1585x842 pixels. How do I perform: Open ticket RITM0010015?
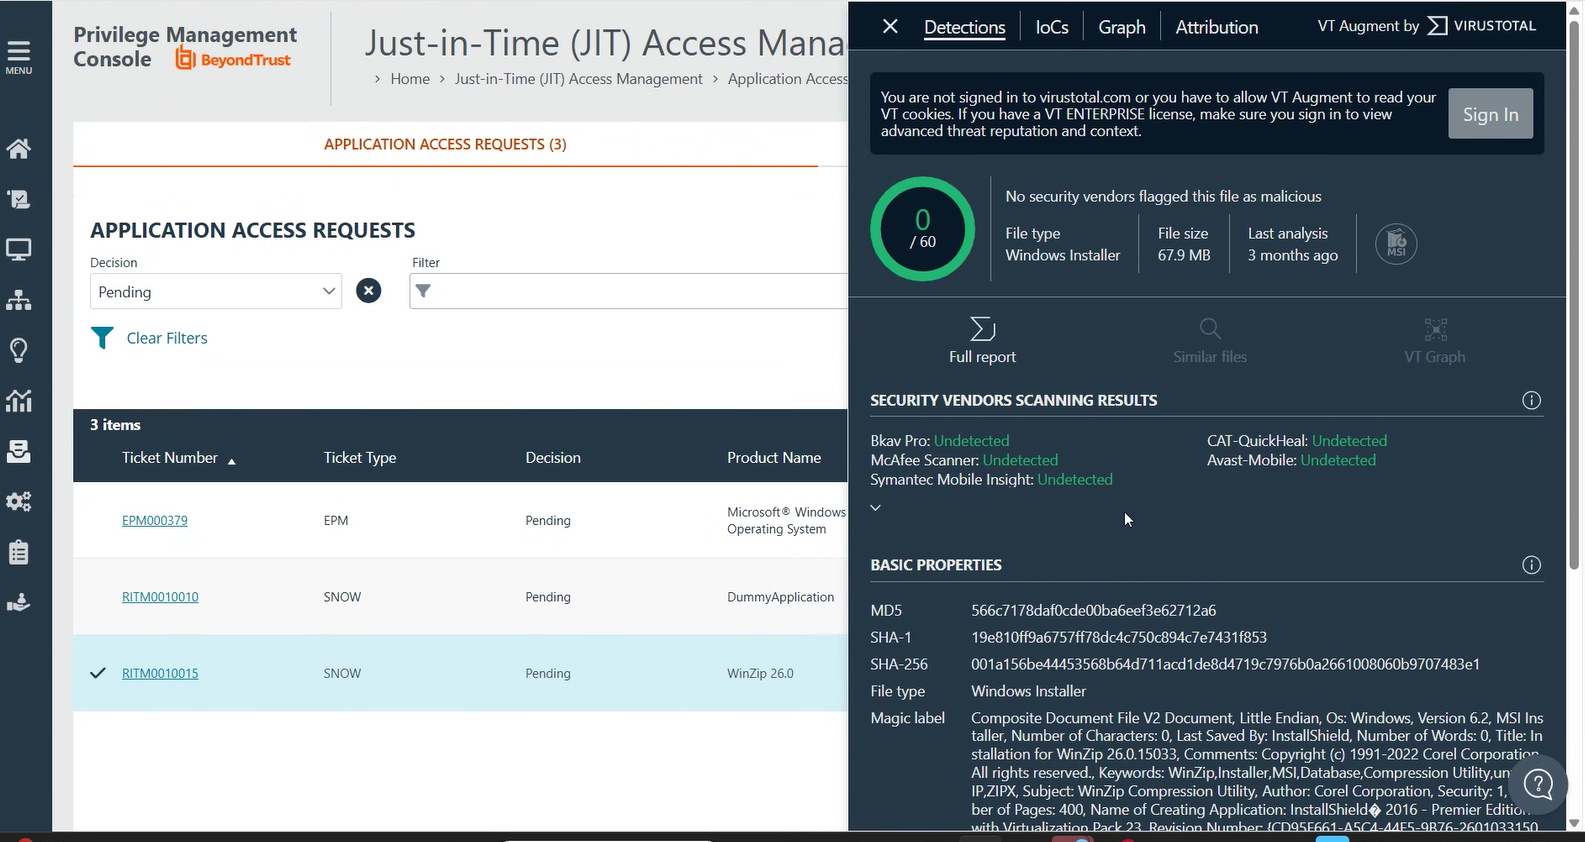pos(160,673)
